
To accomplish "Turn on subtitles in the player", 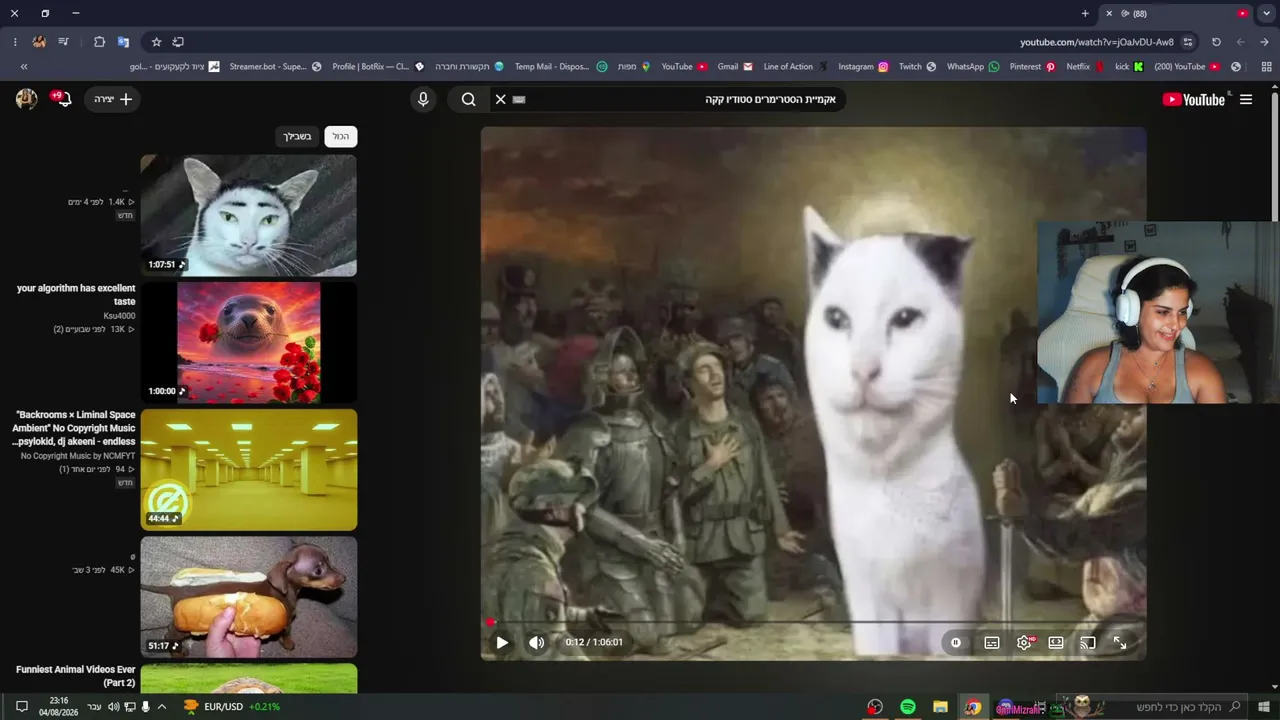I will 992,643.
